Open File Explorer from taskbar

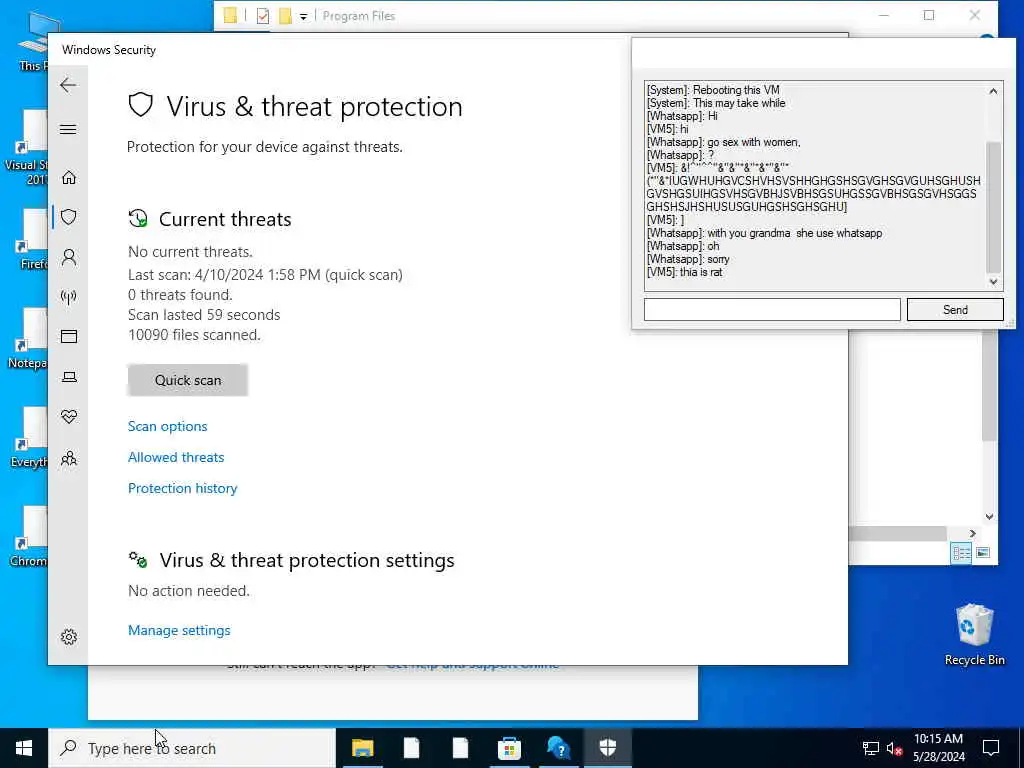[362, 748]
